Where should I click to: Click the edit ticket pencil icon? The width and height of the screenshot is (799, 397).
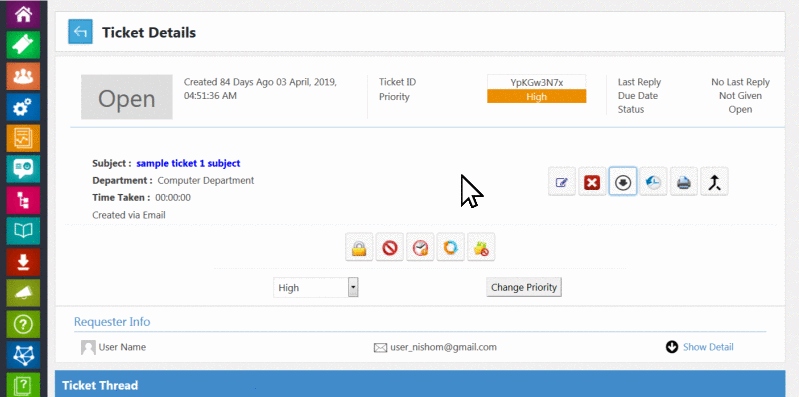tap(562, 181)
